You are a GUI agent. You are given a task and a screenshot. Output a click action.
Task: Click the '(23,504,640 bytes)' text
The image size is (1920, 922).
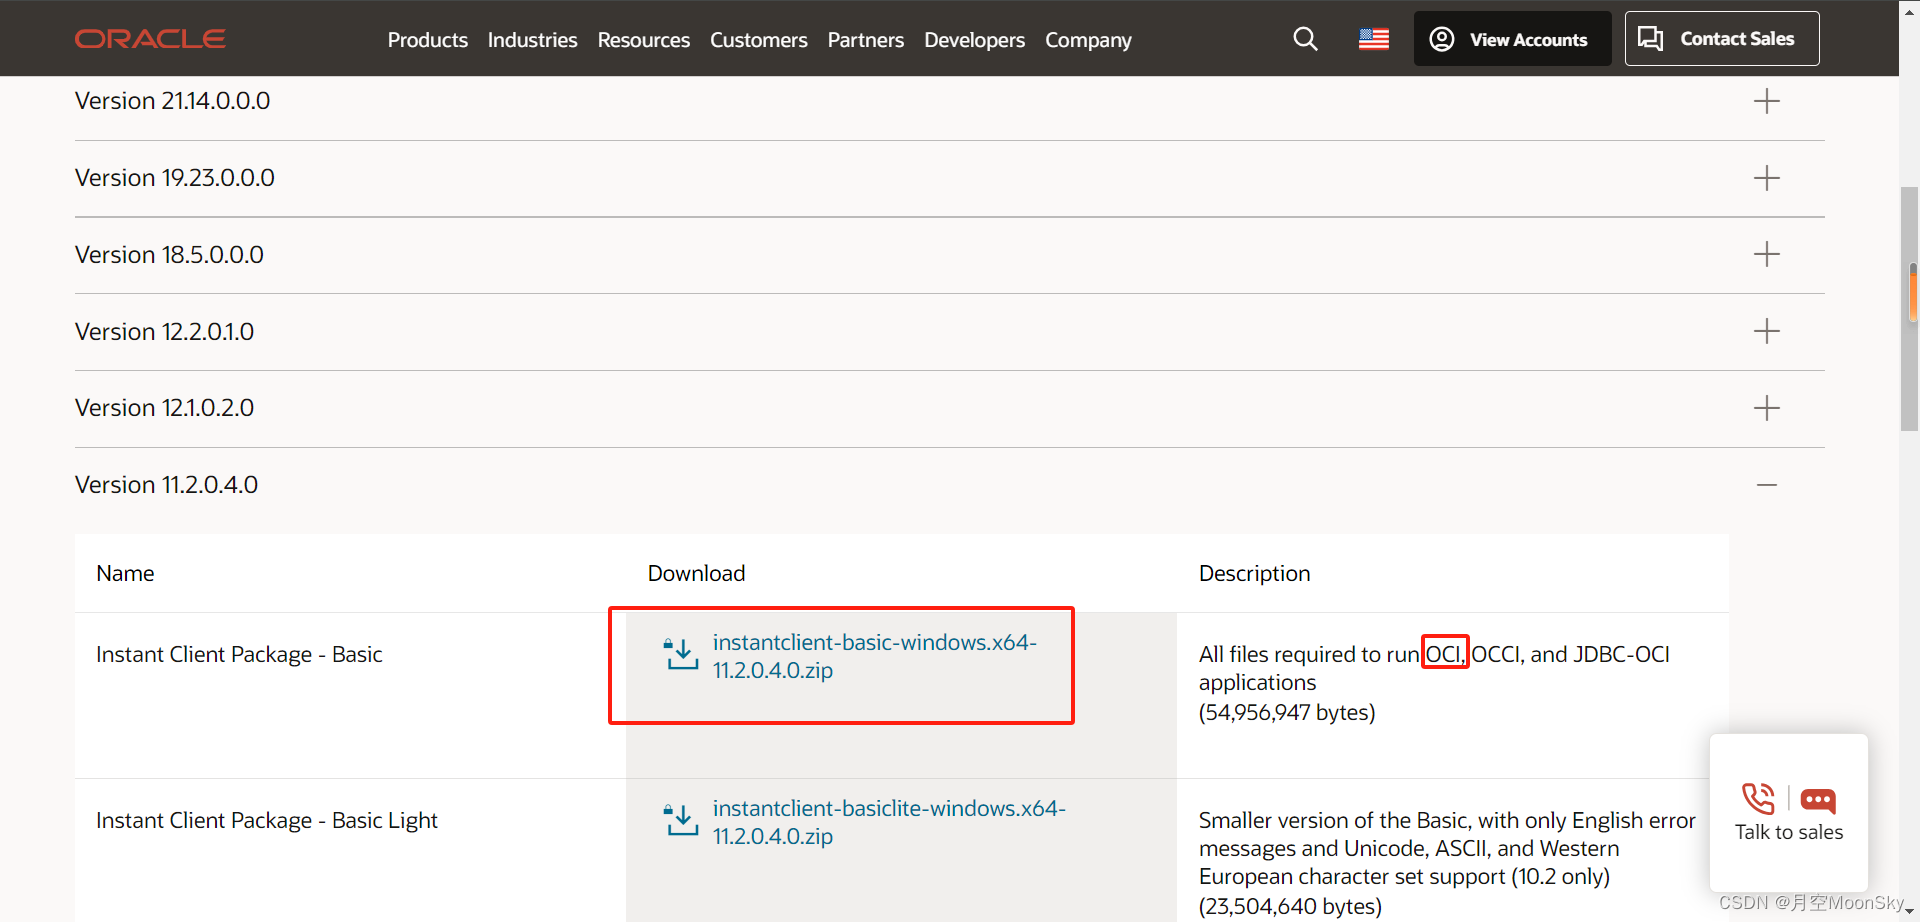pyautogui.click(x=1290, y=906)
